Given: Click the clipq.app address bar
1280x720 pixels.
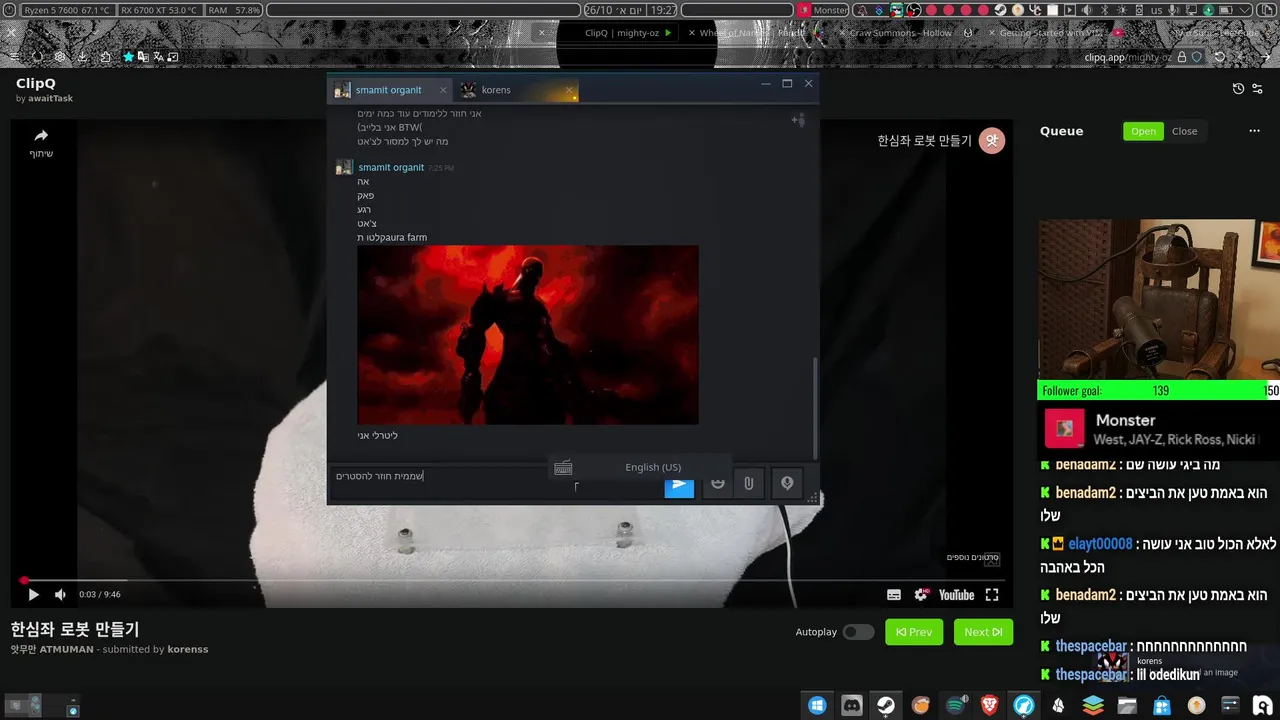Looking at the screenshot, I should tap(1128, 58).
